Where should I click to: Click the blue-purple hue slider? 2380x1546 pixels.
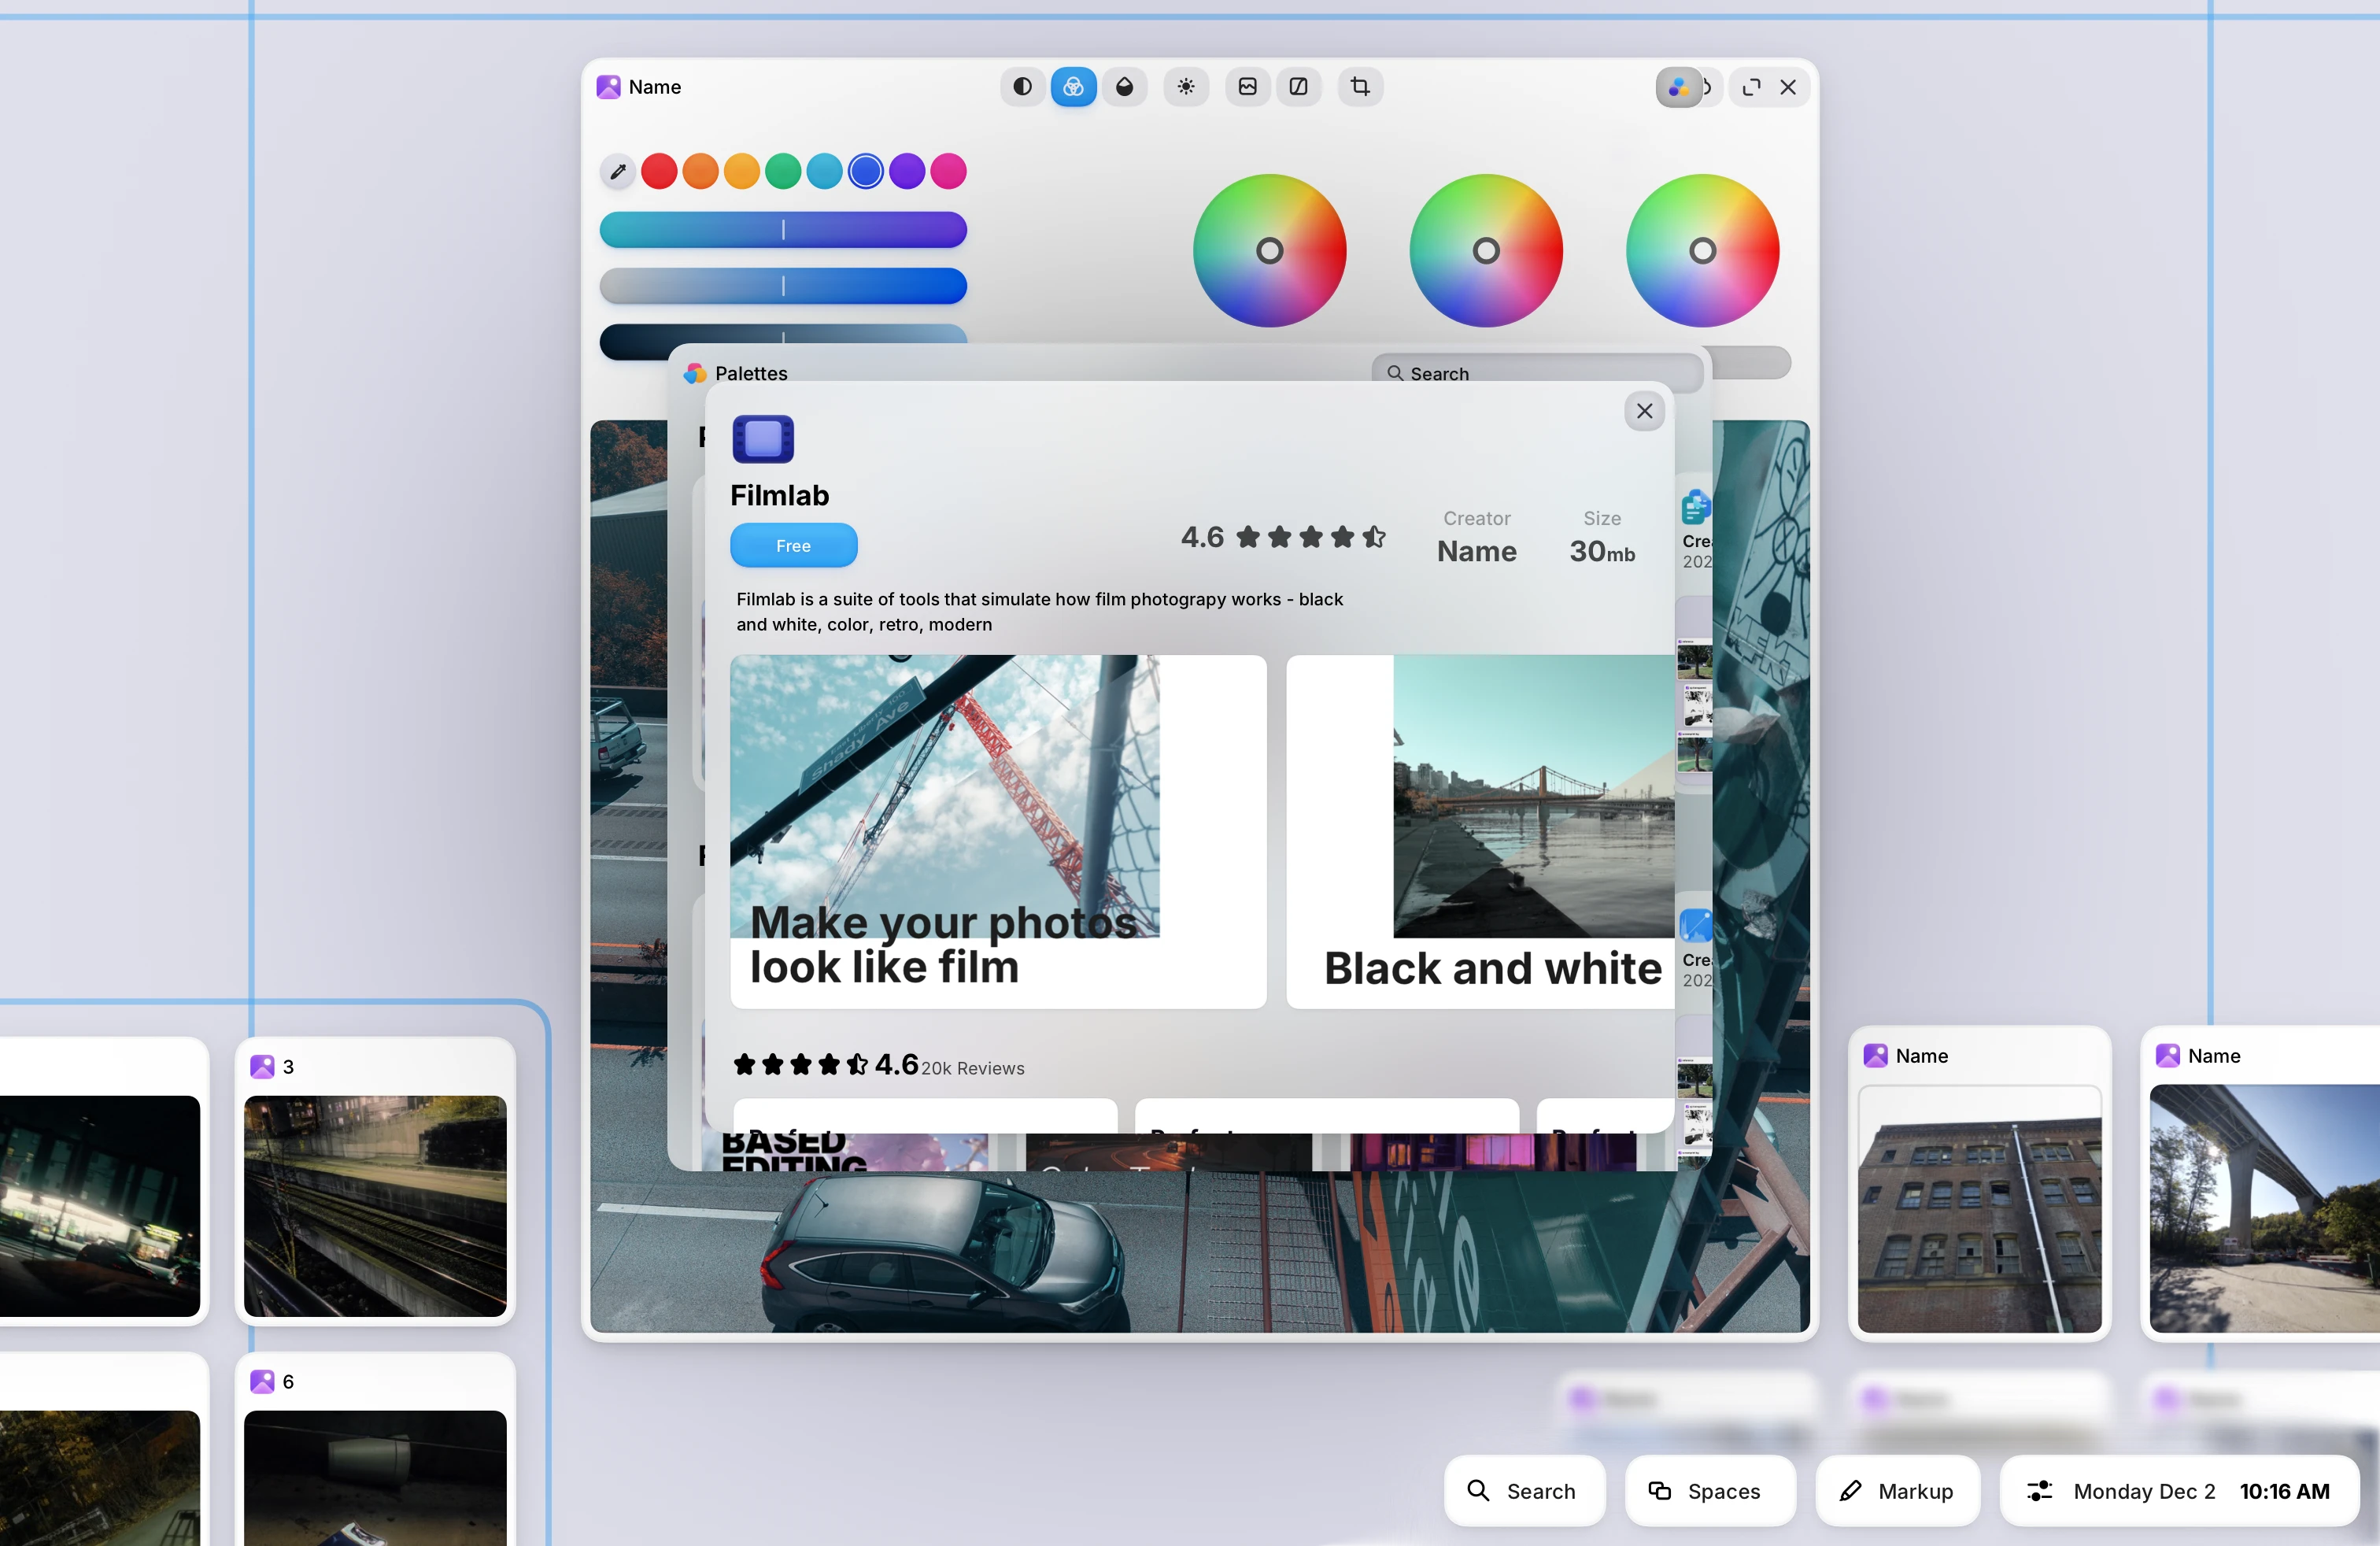click(x=783, y=230)
